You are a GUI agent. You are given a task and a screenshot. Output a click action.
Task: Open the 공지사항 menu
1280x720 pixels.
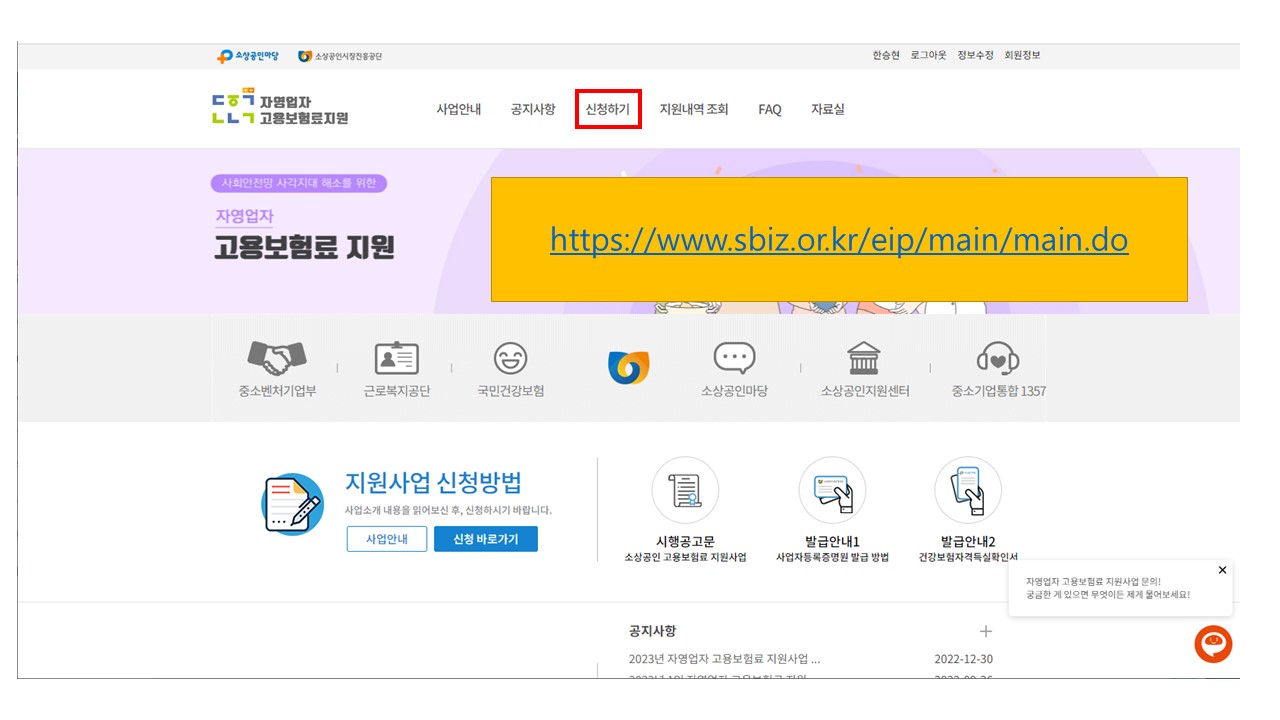tap(533, 109)
